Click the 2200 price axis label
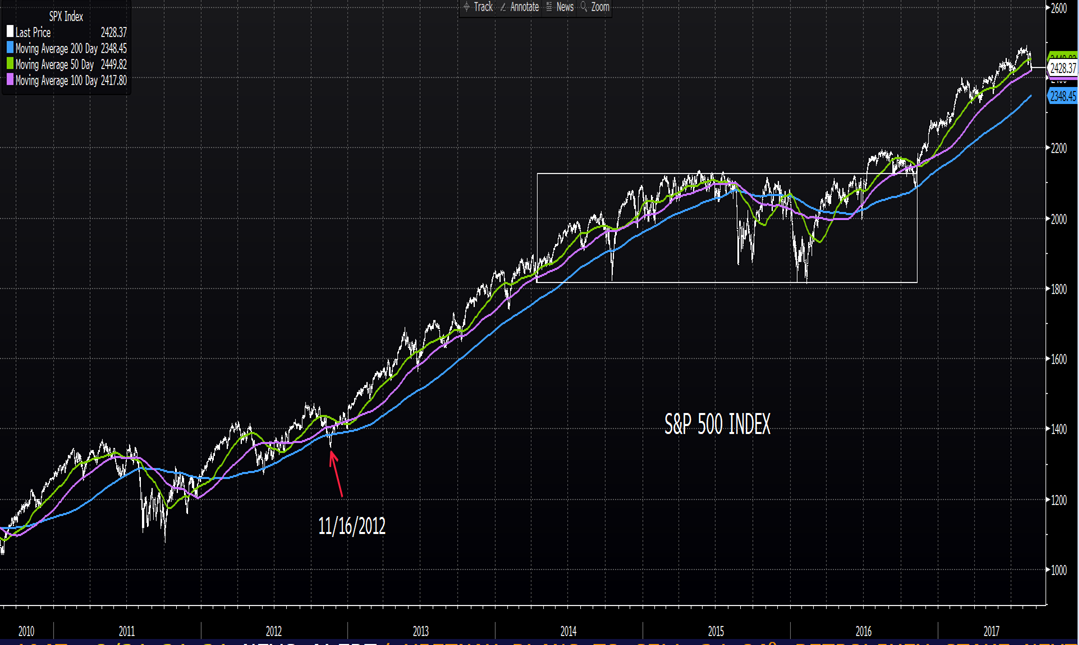This screenshot has width=1079, height=645. [x=1058, y=148]
